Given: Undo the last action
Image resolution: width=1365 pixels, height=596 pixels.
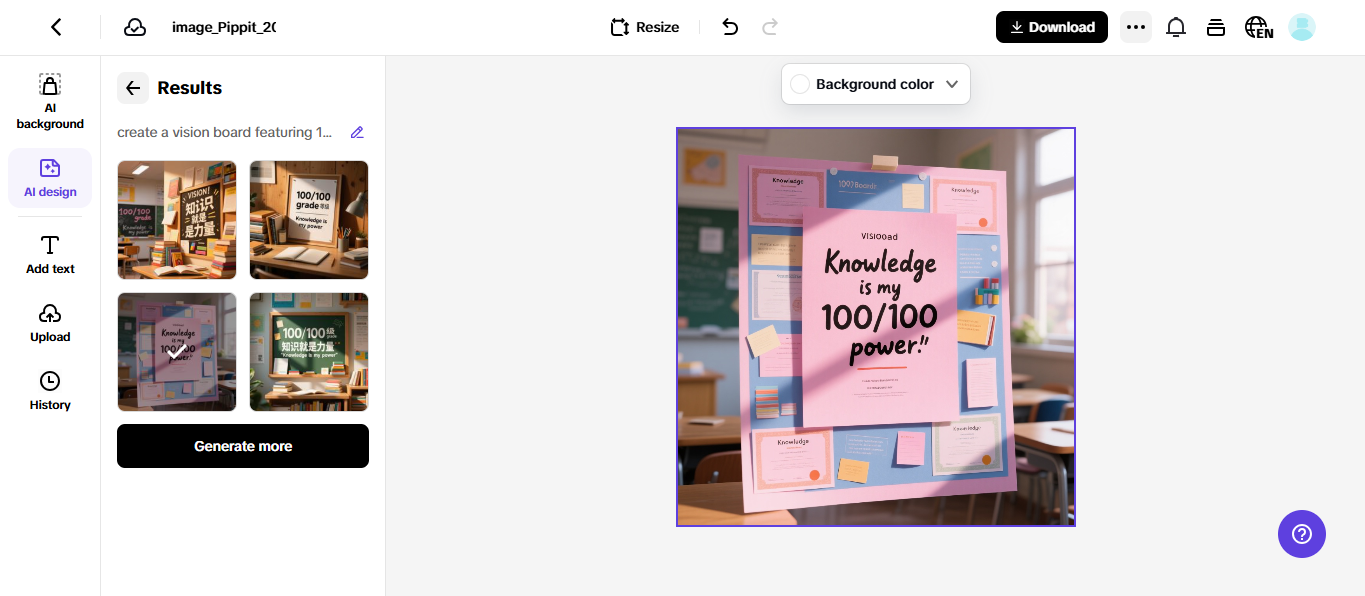Looking at the screenshot, I should 730,27.
